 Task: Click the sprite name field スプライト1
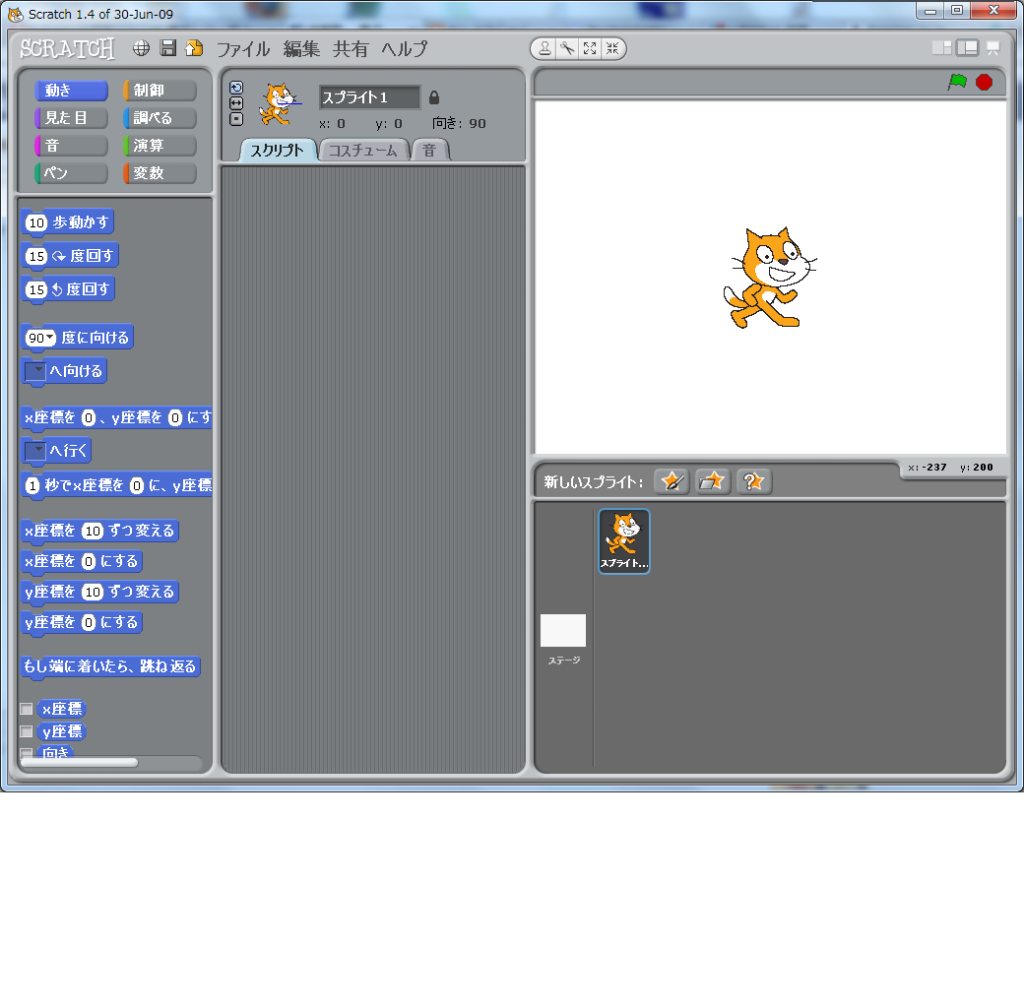[369, 98]
